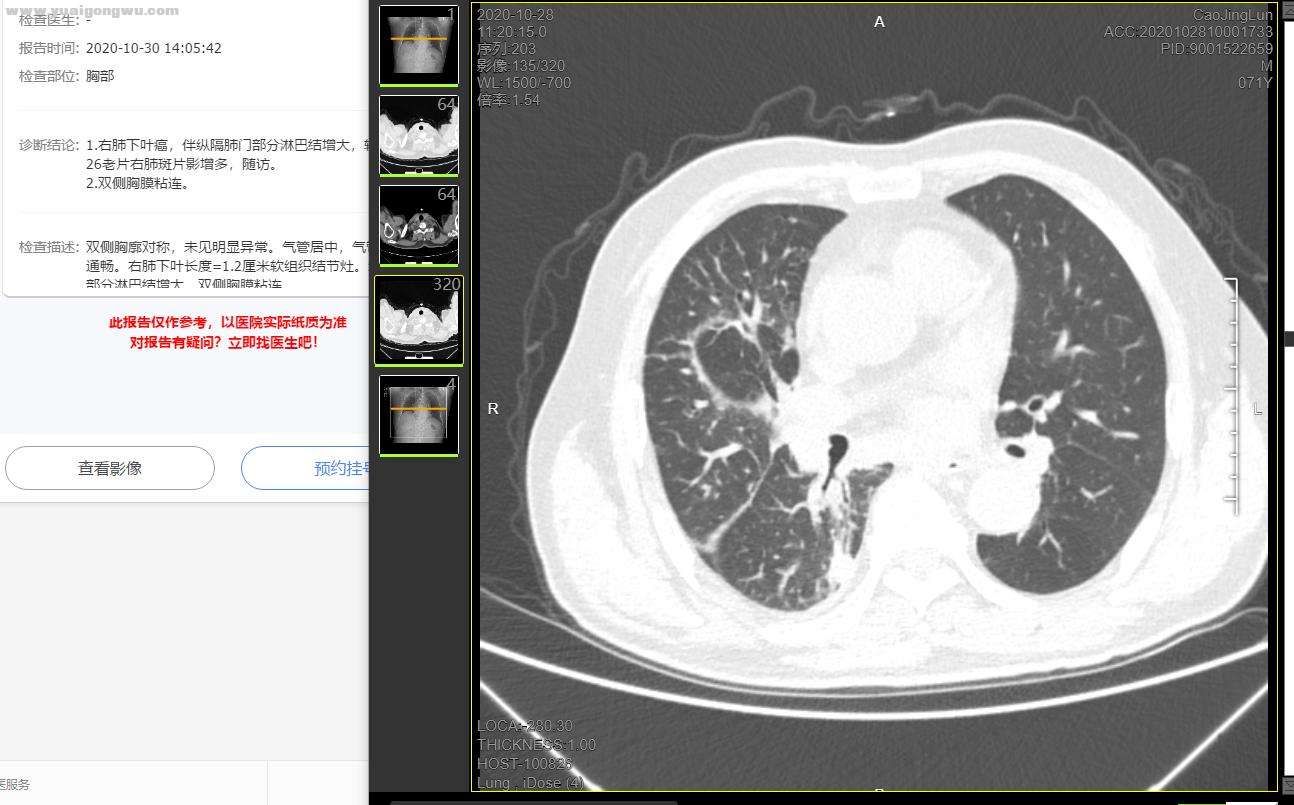Select the lung window thumbnail with count 64
1294x805 pixels.
(419, 135)
